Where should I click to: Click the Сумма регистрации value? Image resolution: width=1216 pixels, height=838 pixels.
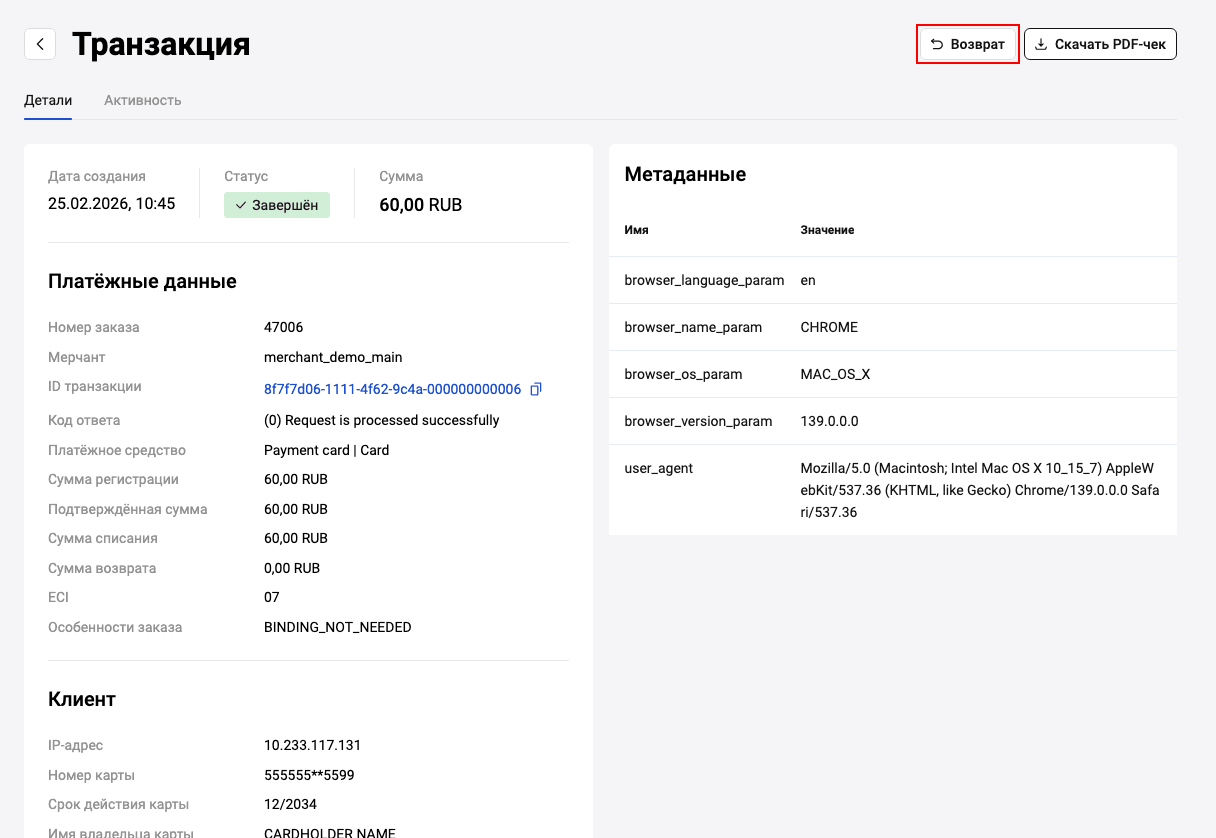[x=296, y=479]
